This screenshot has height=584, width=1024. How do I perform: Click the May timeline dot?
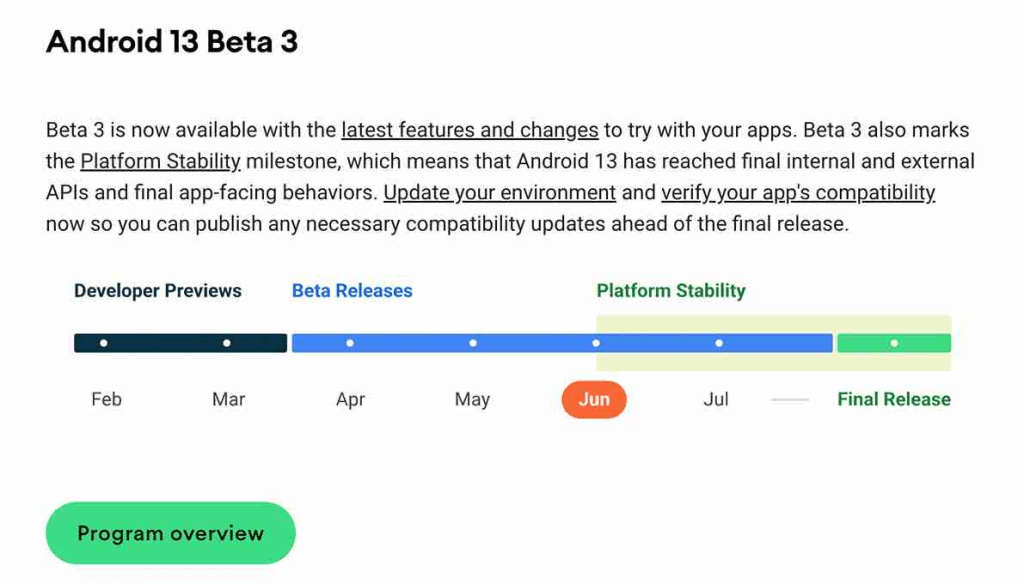473,343
